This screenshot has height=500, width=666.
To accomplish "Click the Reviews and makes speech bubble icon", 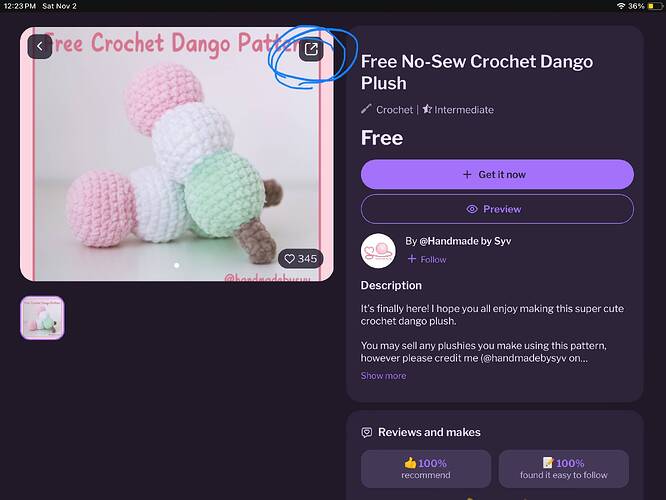I will (x=366, y=432).
